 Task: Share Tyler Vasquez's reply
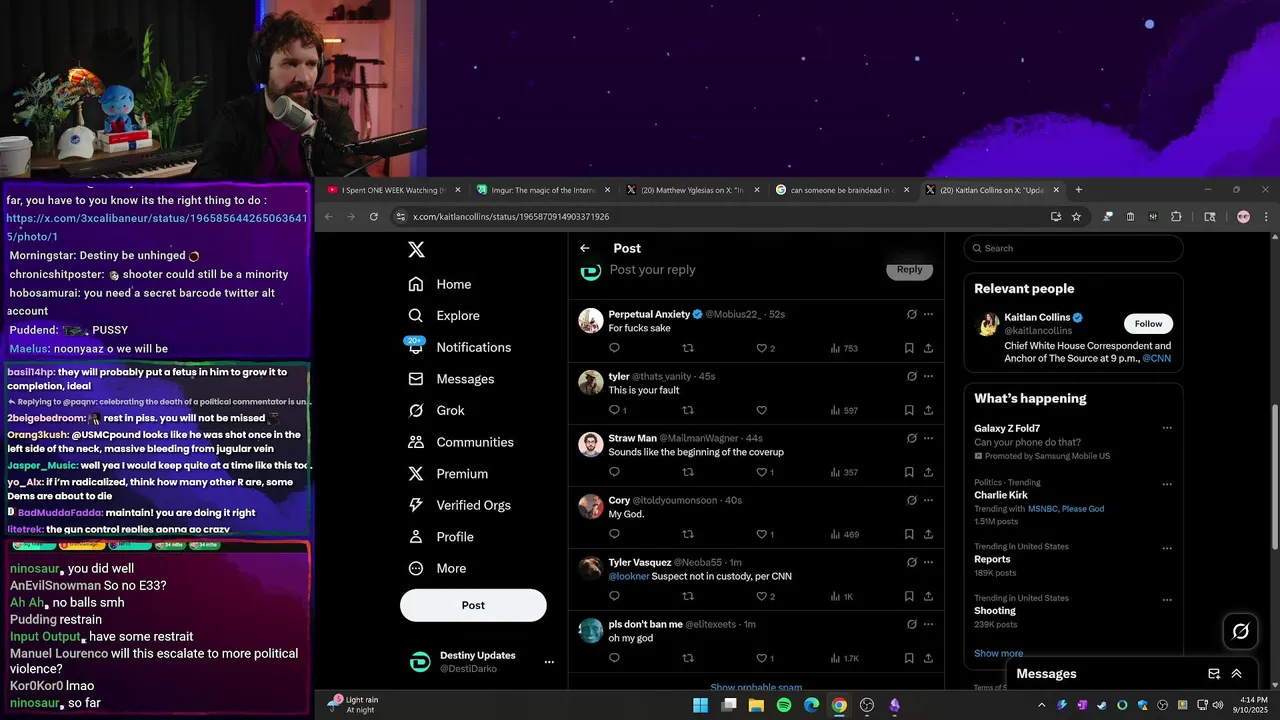click(x=928, y=596)
